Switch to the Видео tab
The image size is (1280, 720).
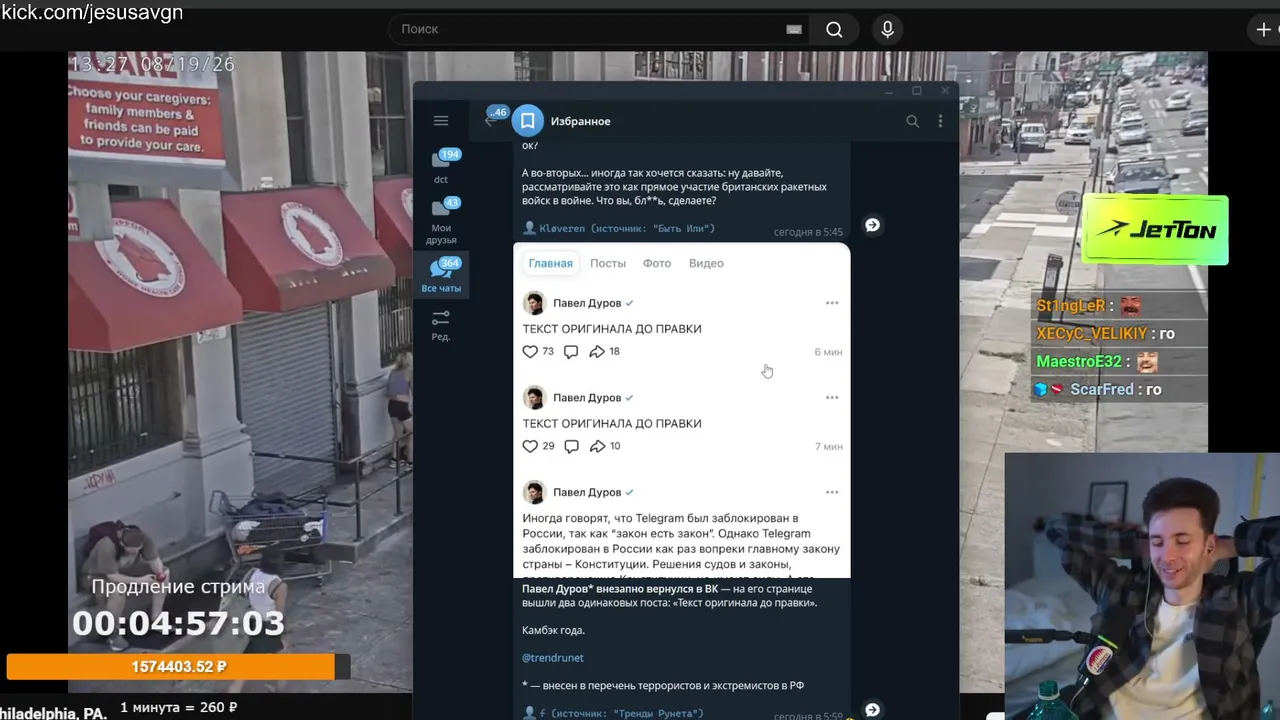[706, 263]
